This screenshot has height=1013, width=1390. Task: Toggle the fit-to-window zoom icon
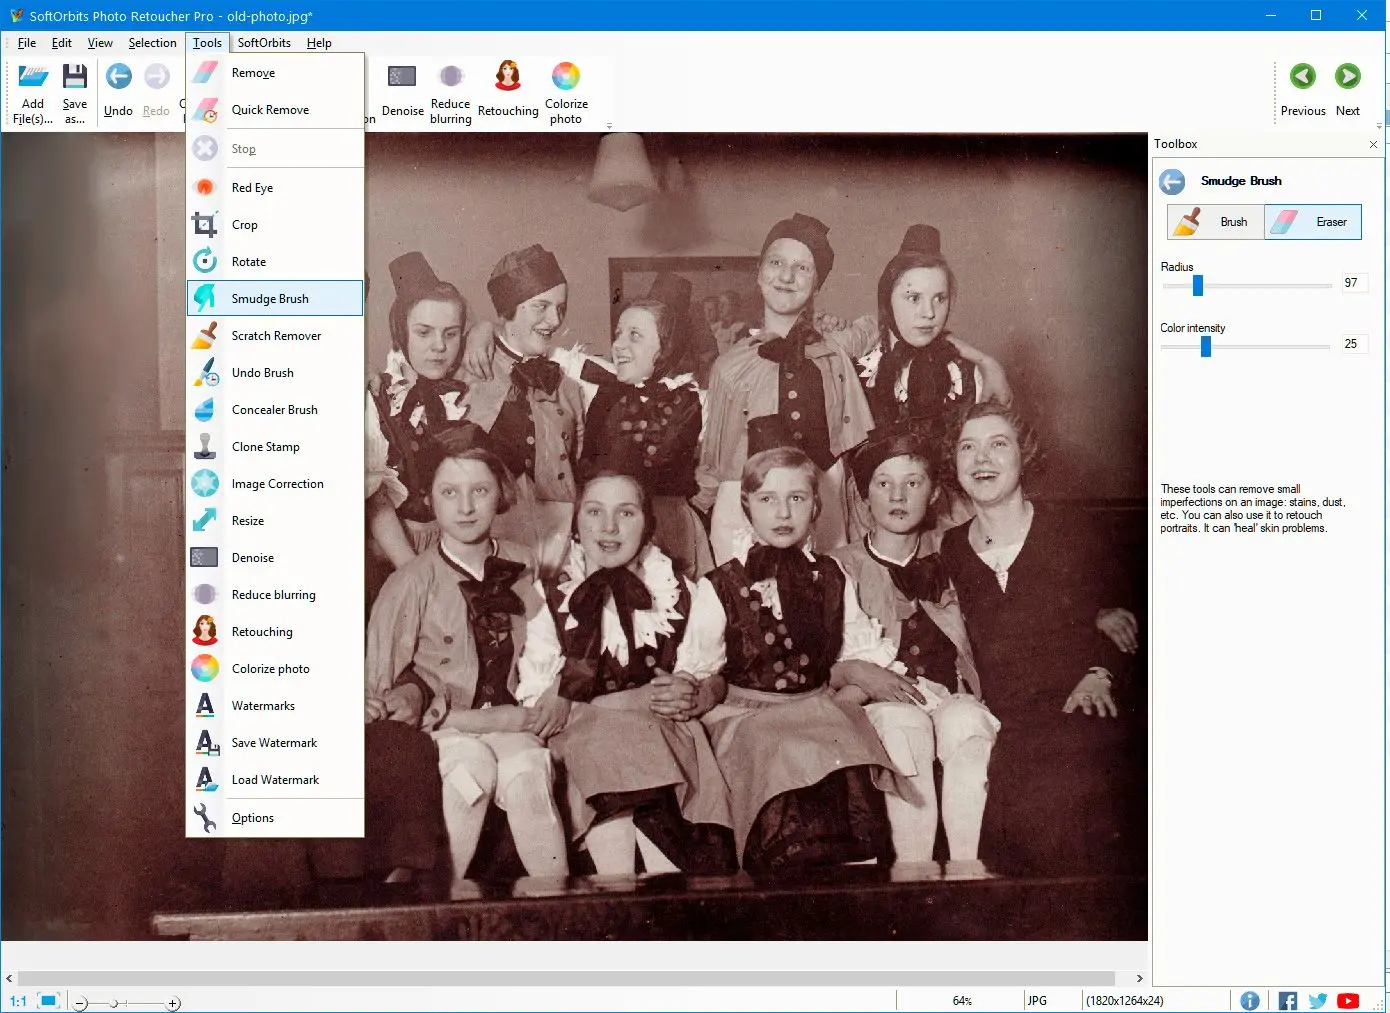pos(48,1000)
